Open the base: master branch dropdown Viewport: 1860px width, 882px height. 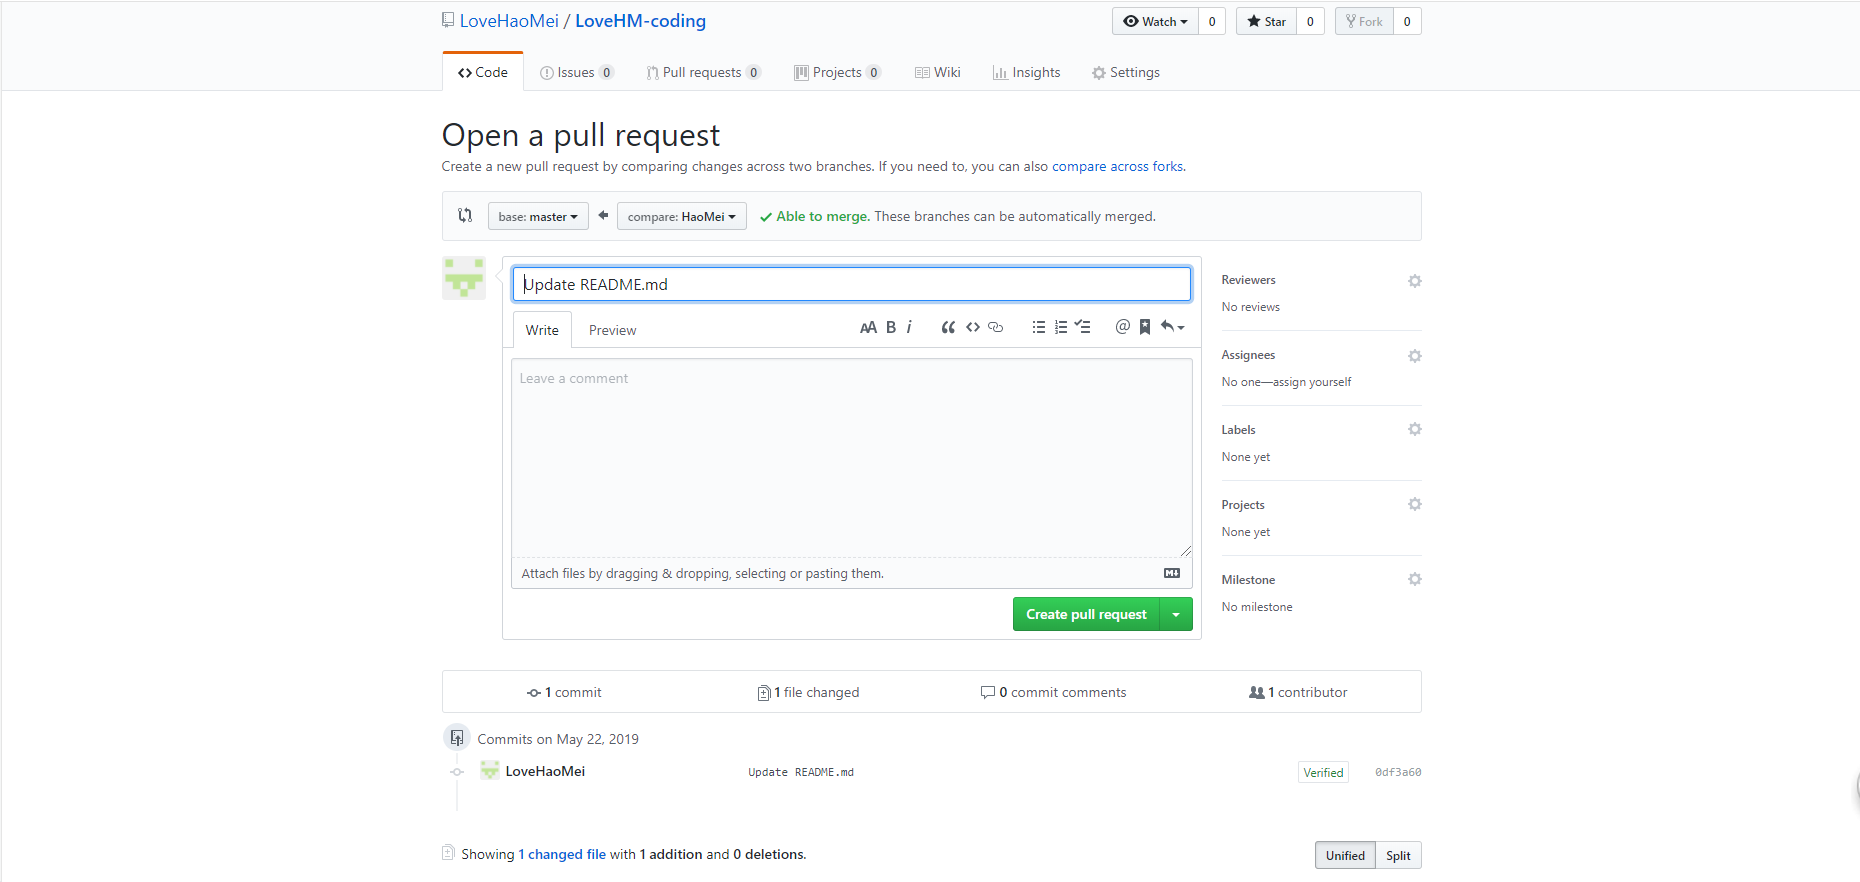[x=538, y=216]
